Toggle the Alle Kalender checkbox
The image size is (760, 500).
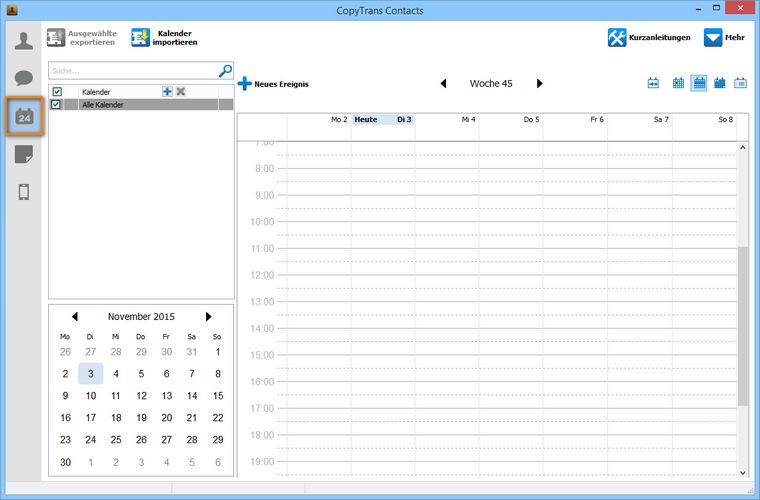point(56,105)
